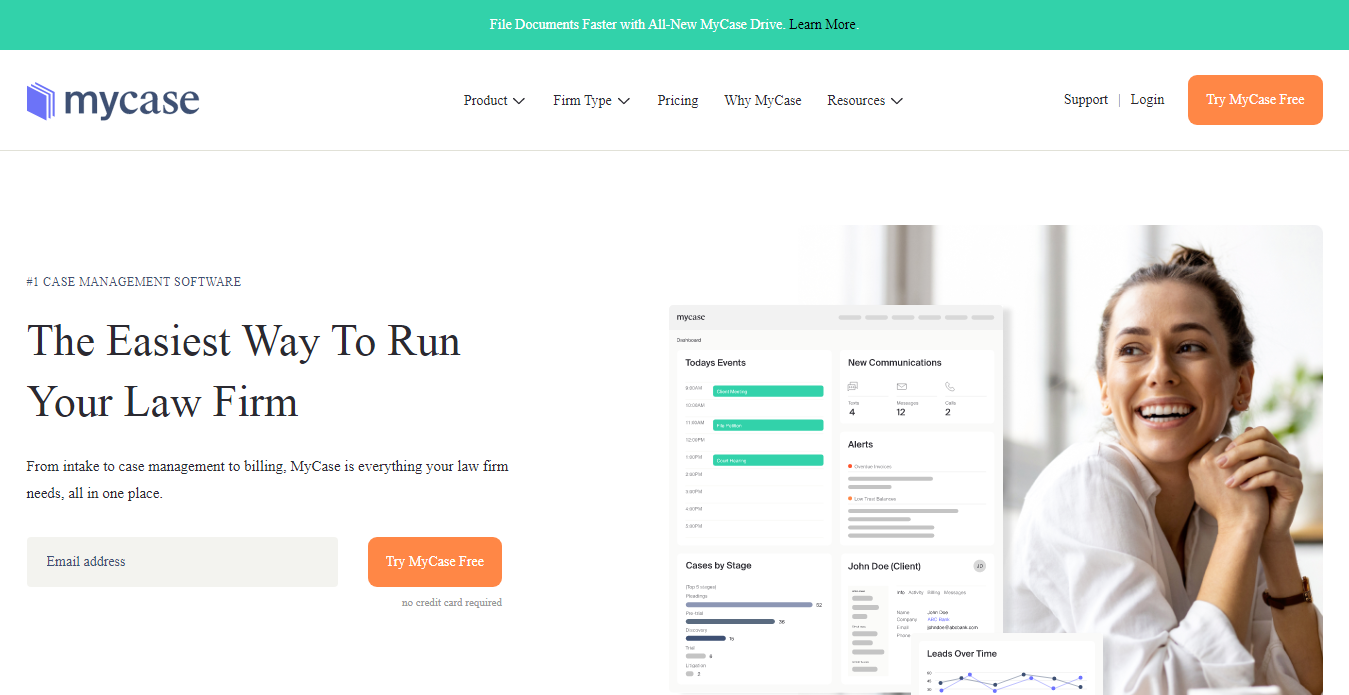Screen dimensions: 1349x695
Task: Click Learn More in the top banner
Action: (x=822, y=24)
